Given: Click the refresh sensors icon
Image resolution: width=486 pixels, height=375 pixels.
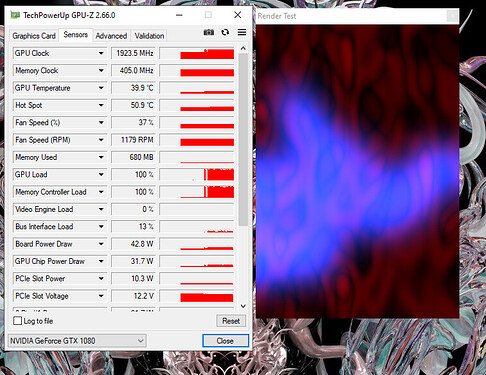Looking at the screenshot, I should coord(225,32).
